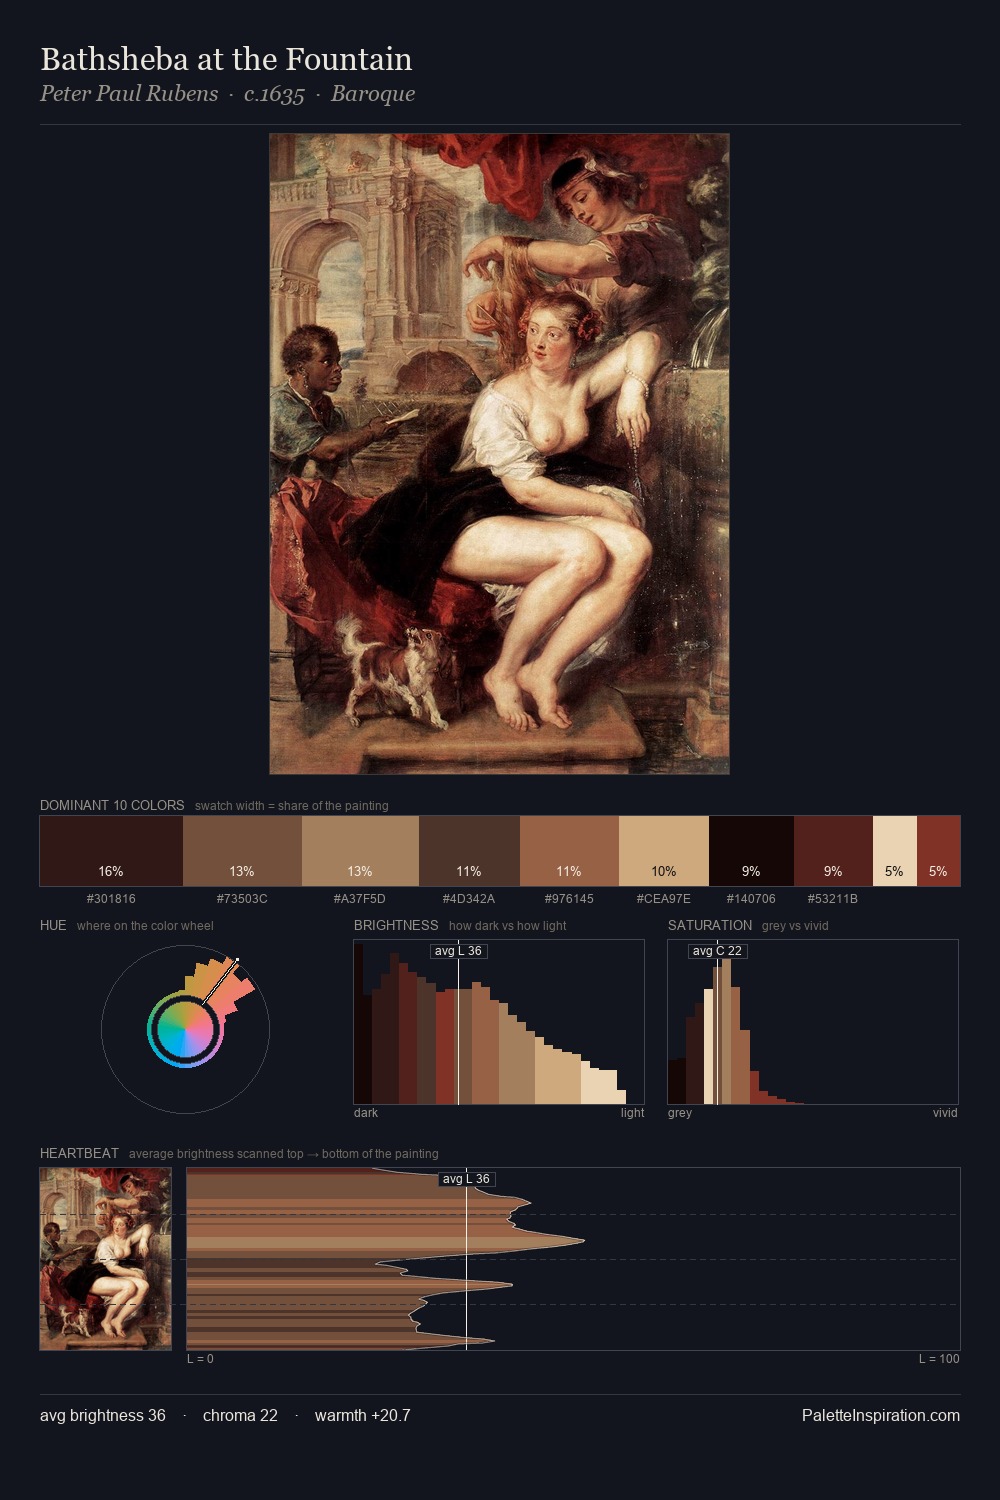Click the "L = 100" axis label

pos(939,1358)
